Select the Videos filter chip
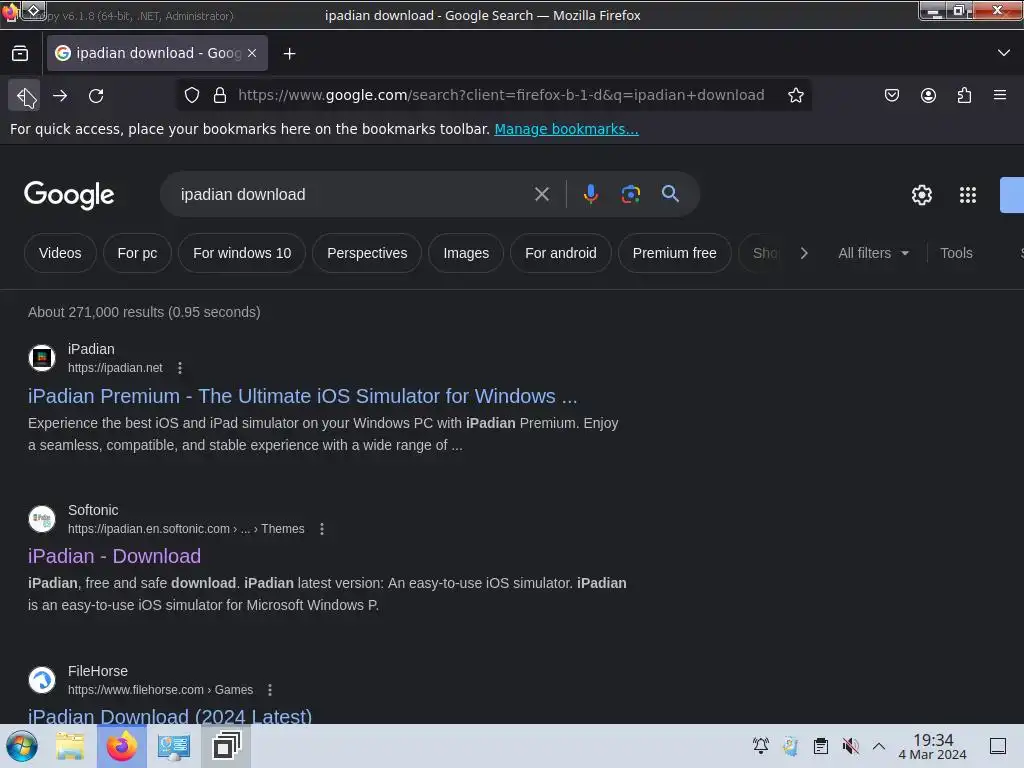 tap(60, 253)
